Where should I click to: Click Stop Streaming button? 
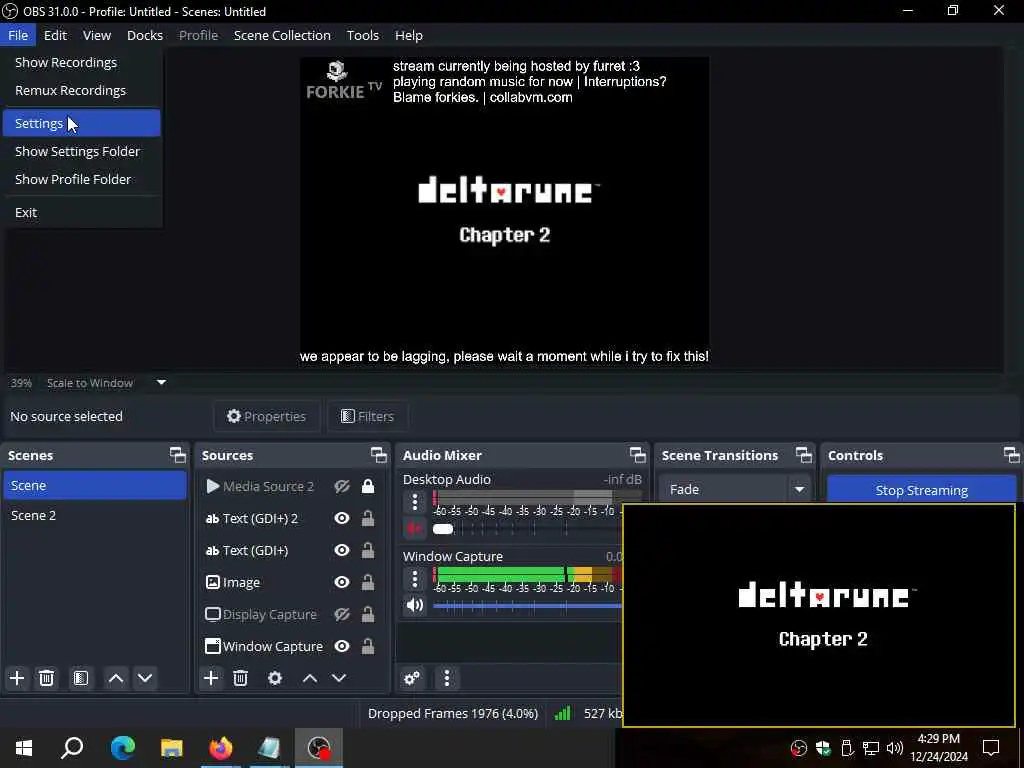[921, 490]
